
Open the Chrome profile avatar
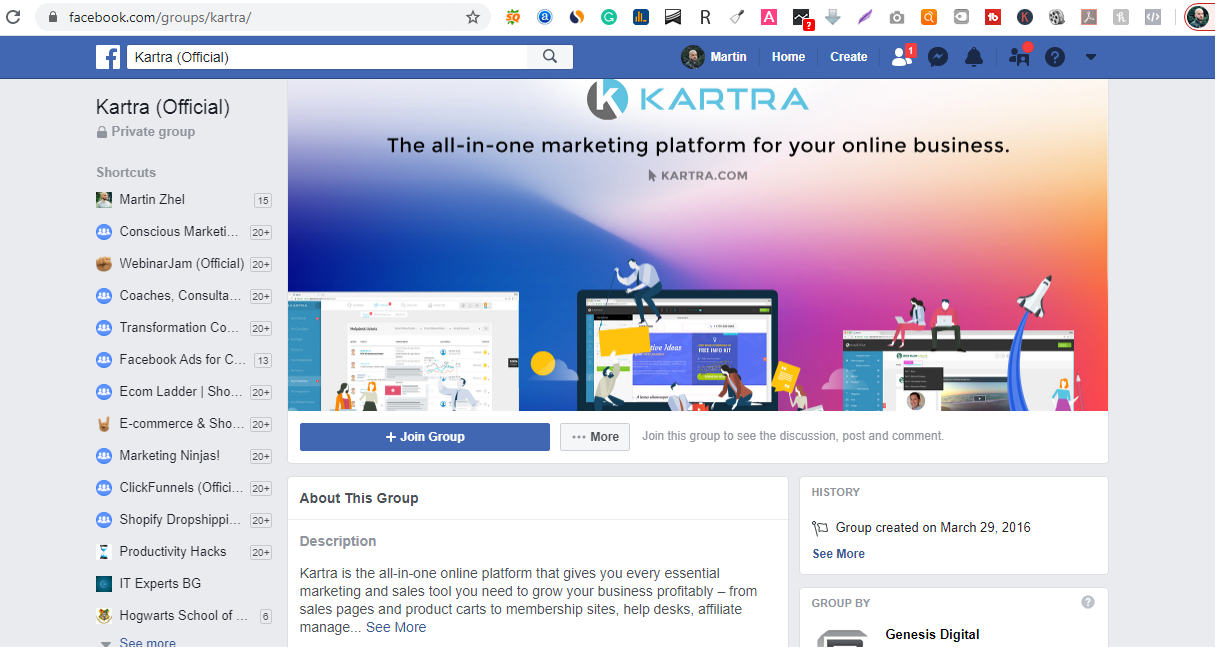tap(1198, 17)
